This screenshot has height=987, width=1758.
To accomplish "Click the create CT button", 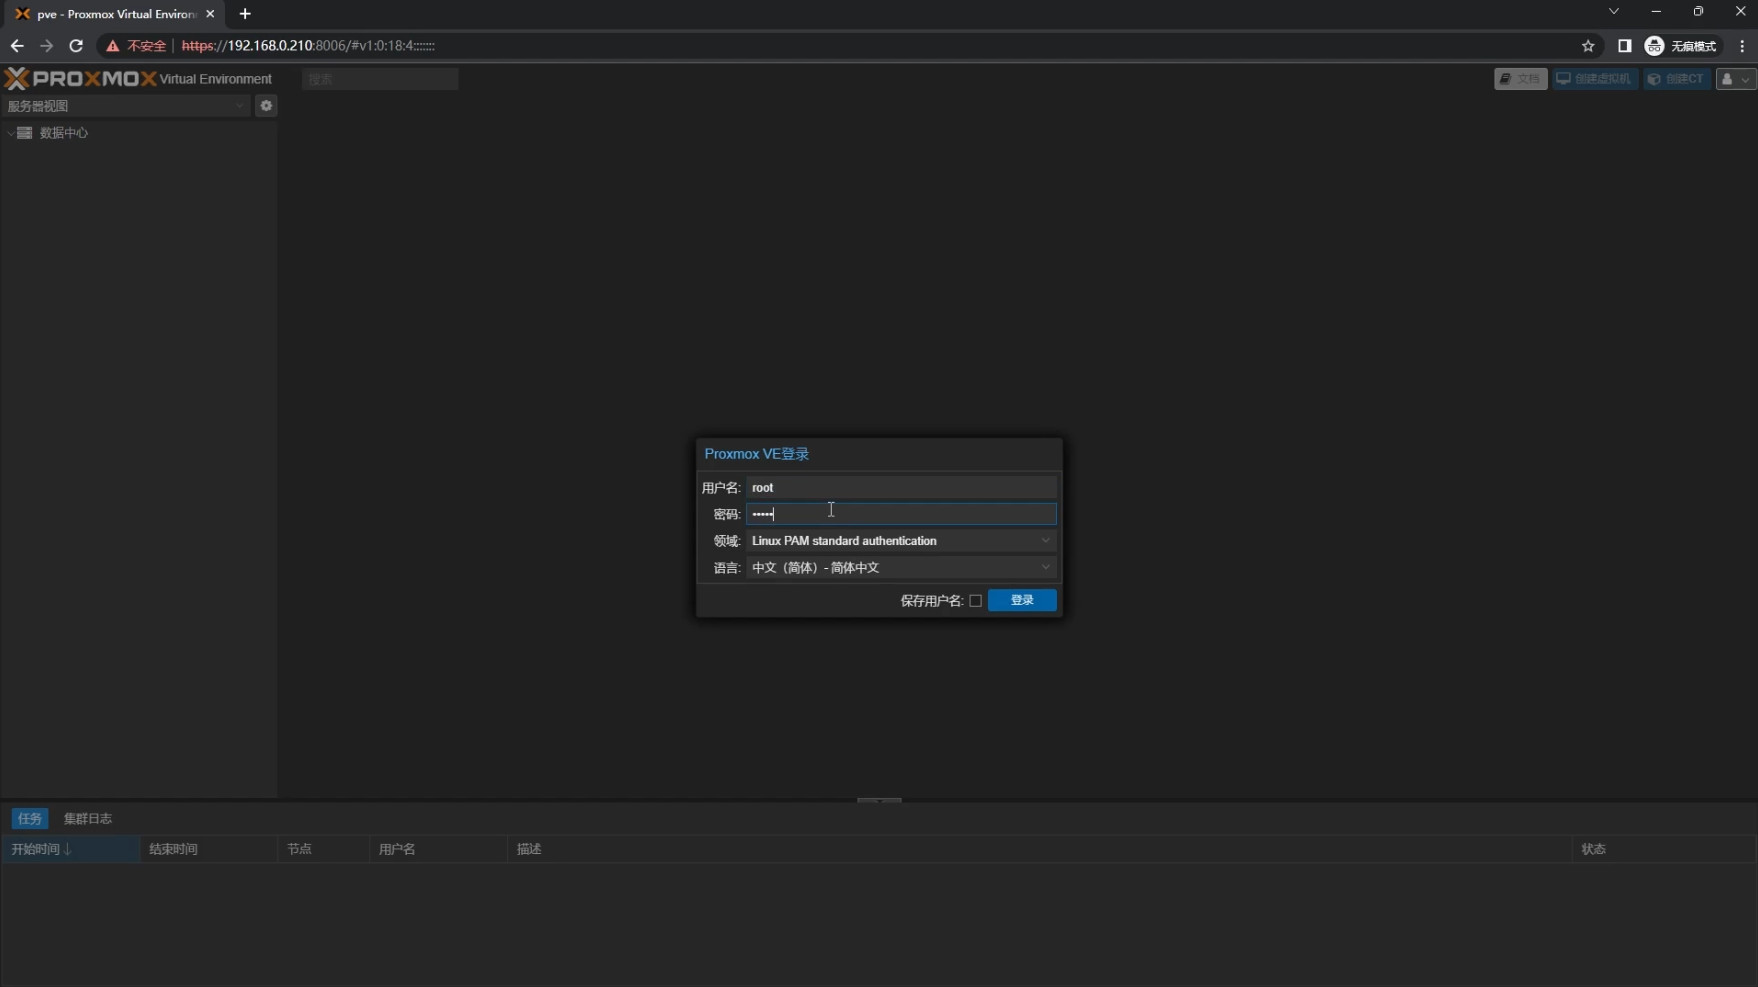I will click(1677, 79).
